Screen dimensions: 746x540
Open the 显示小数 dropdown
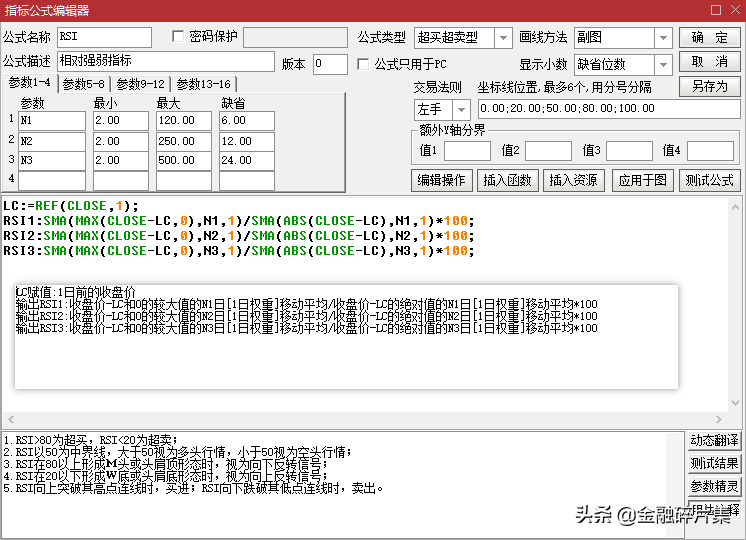click(x=663, y=65)
